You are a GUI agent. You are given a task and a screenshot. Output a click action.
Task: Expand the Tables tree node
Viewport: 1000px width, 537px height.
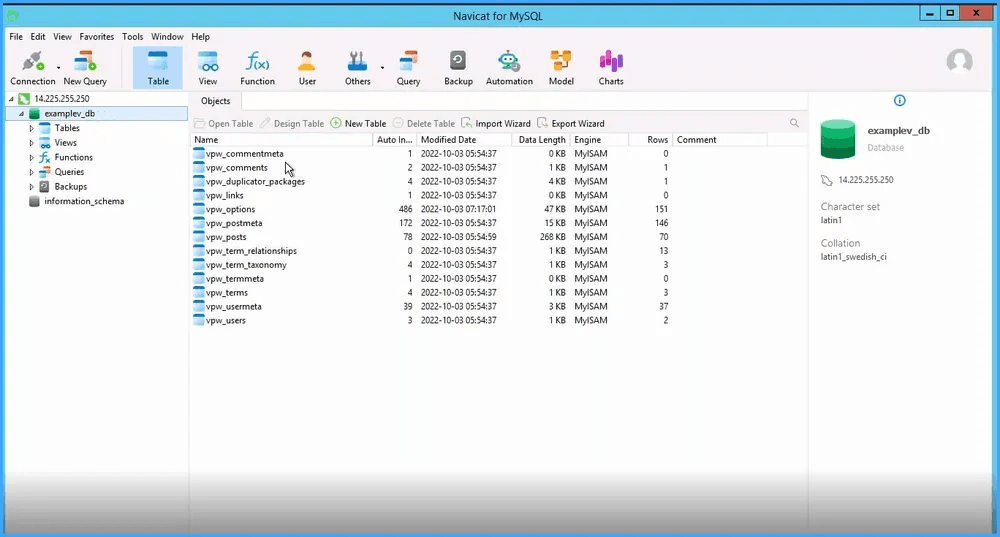coord(31,128)
